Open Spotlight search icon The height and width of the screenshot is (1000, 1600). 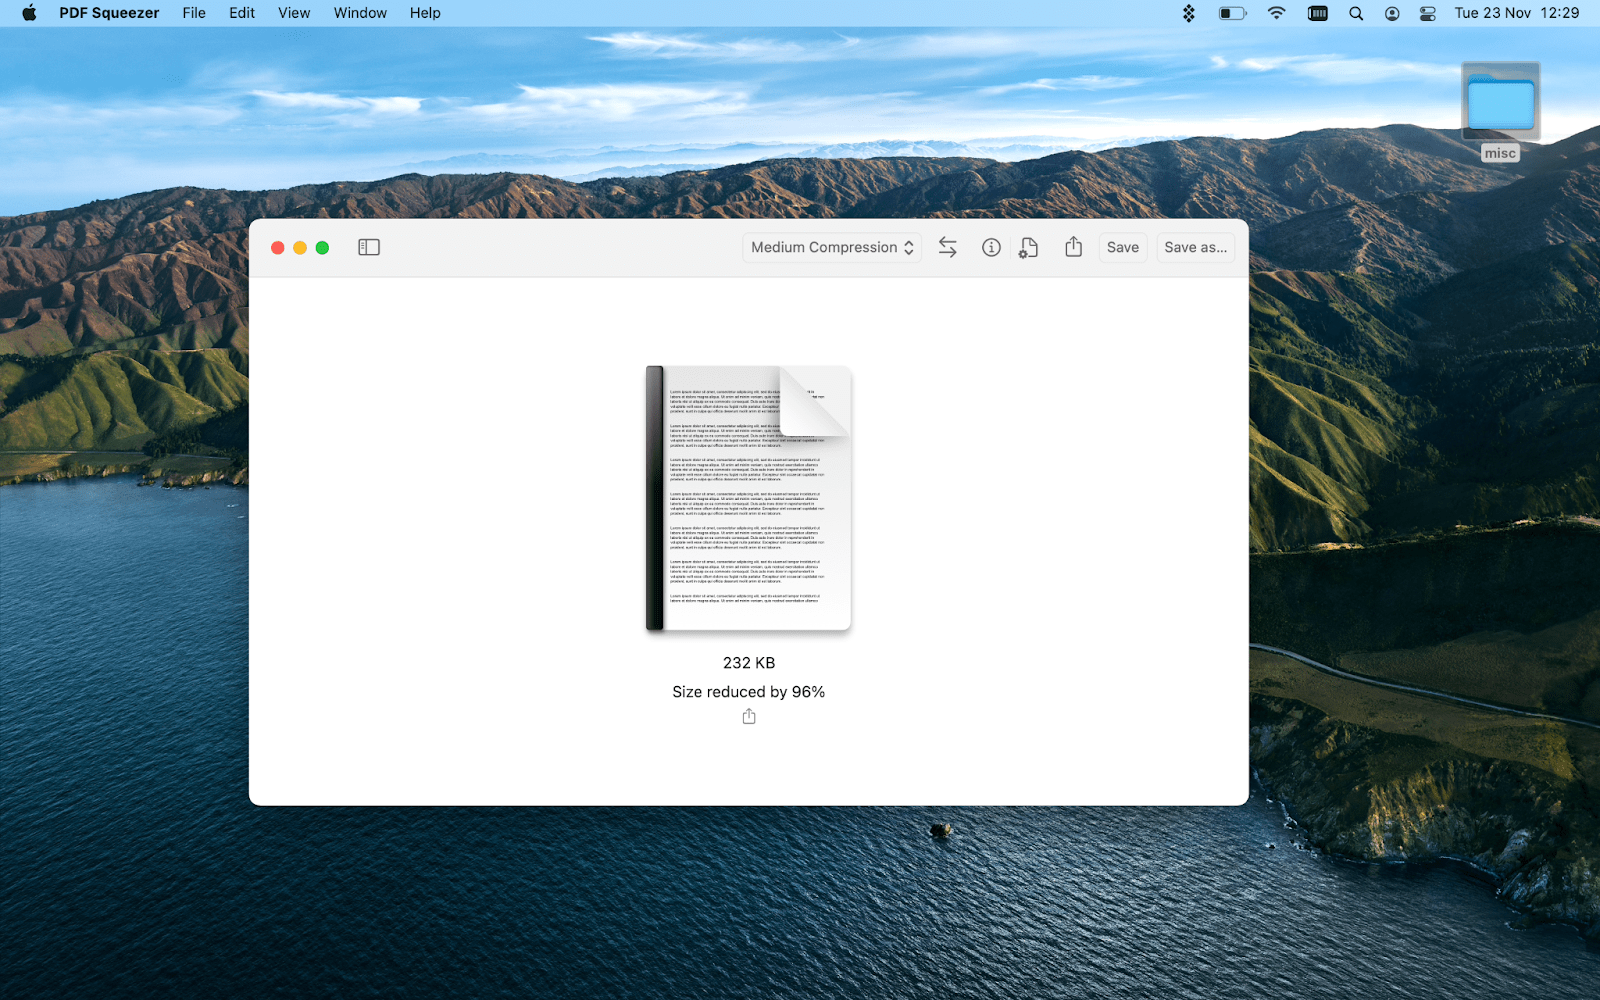pos(1356,13)
